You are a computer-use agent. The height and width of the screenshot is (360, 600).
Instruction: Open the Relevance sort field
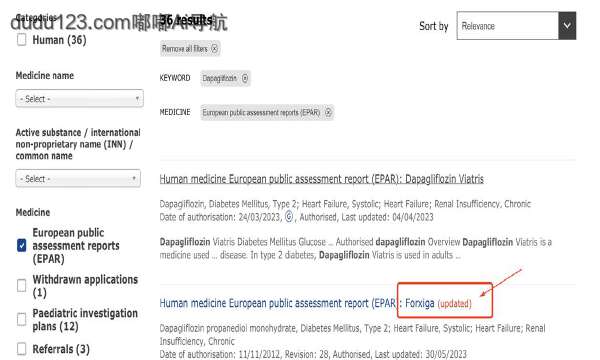(507, 26)
